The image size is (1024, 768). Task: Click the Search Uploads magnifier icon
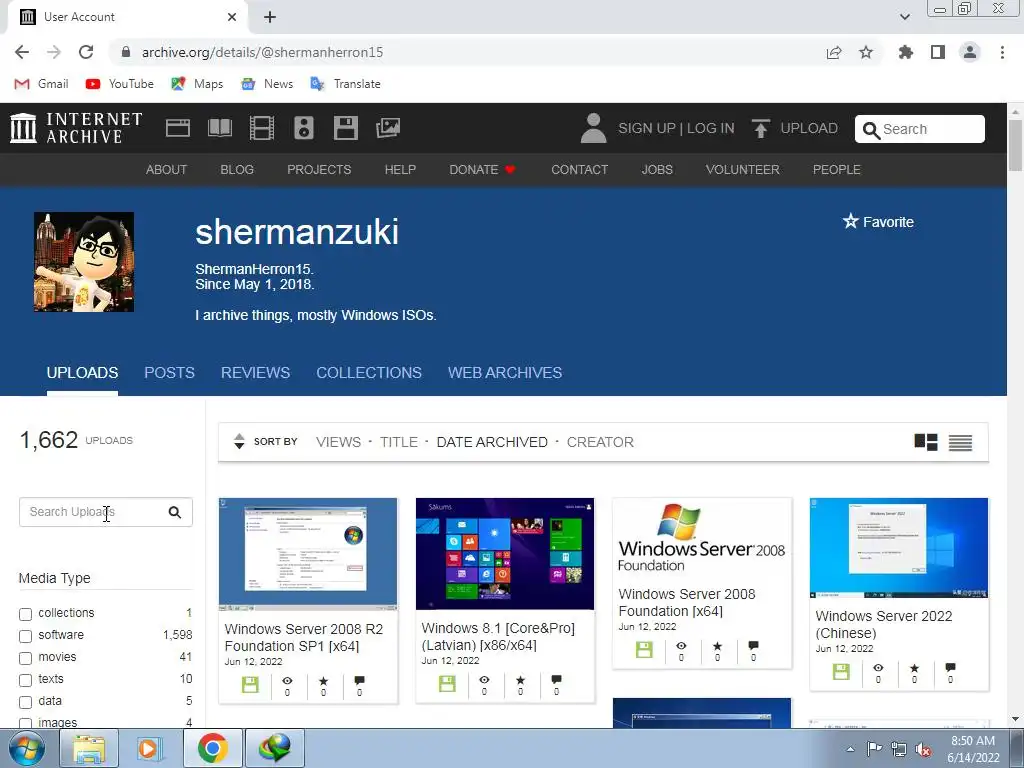click(174, 512)
